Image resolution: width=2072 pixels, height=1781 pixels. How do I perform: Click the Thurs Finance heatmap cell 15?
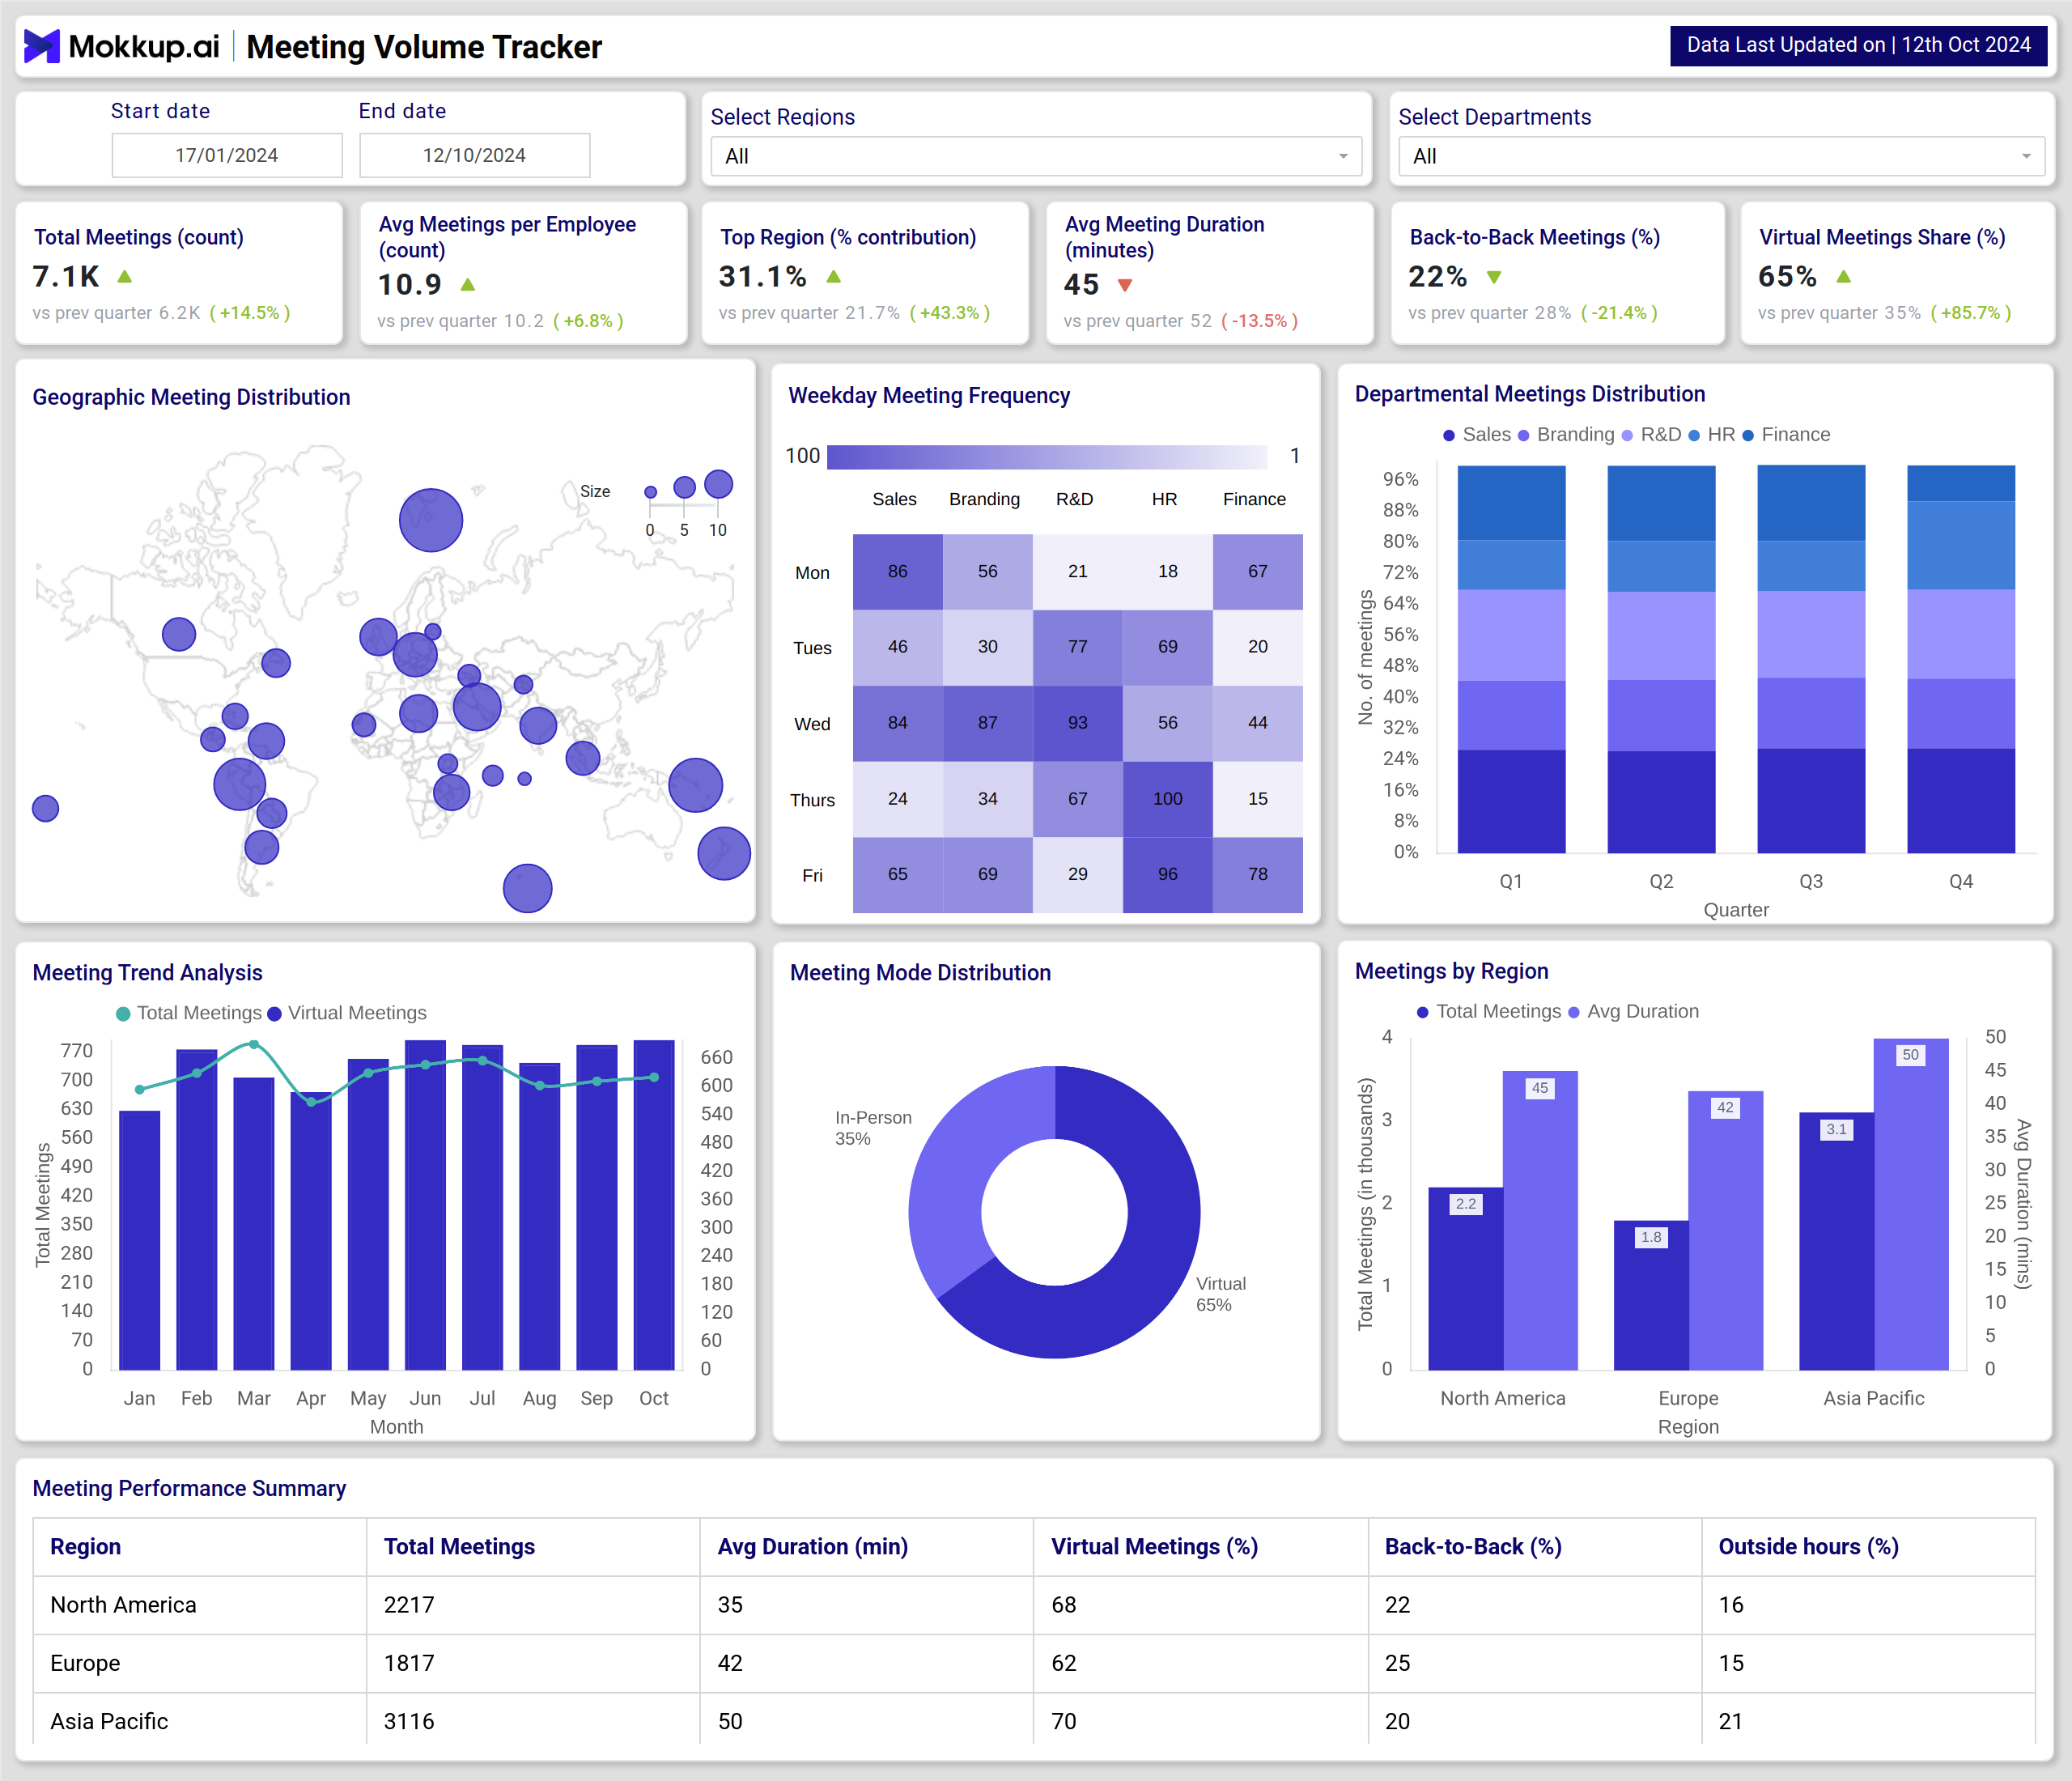click(1257, 799)
